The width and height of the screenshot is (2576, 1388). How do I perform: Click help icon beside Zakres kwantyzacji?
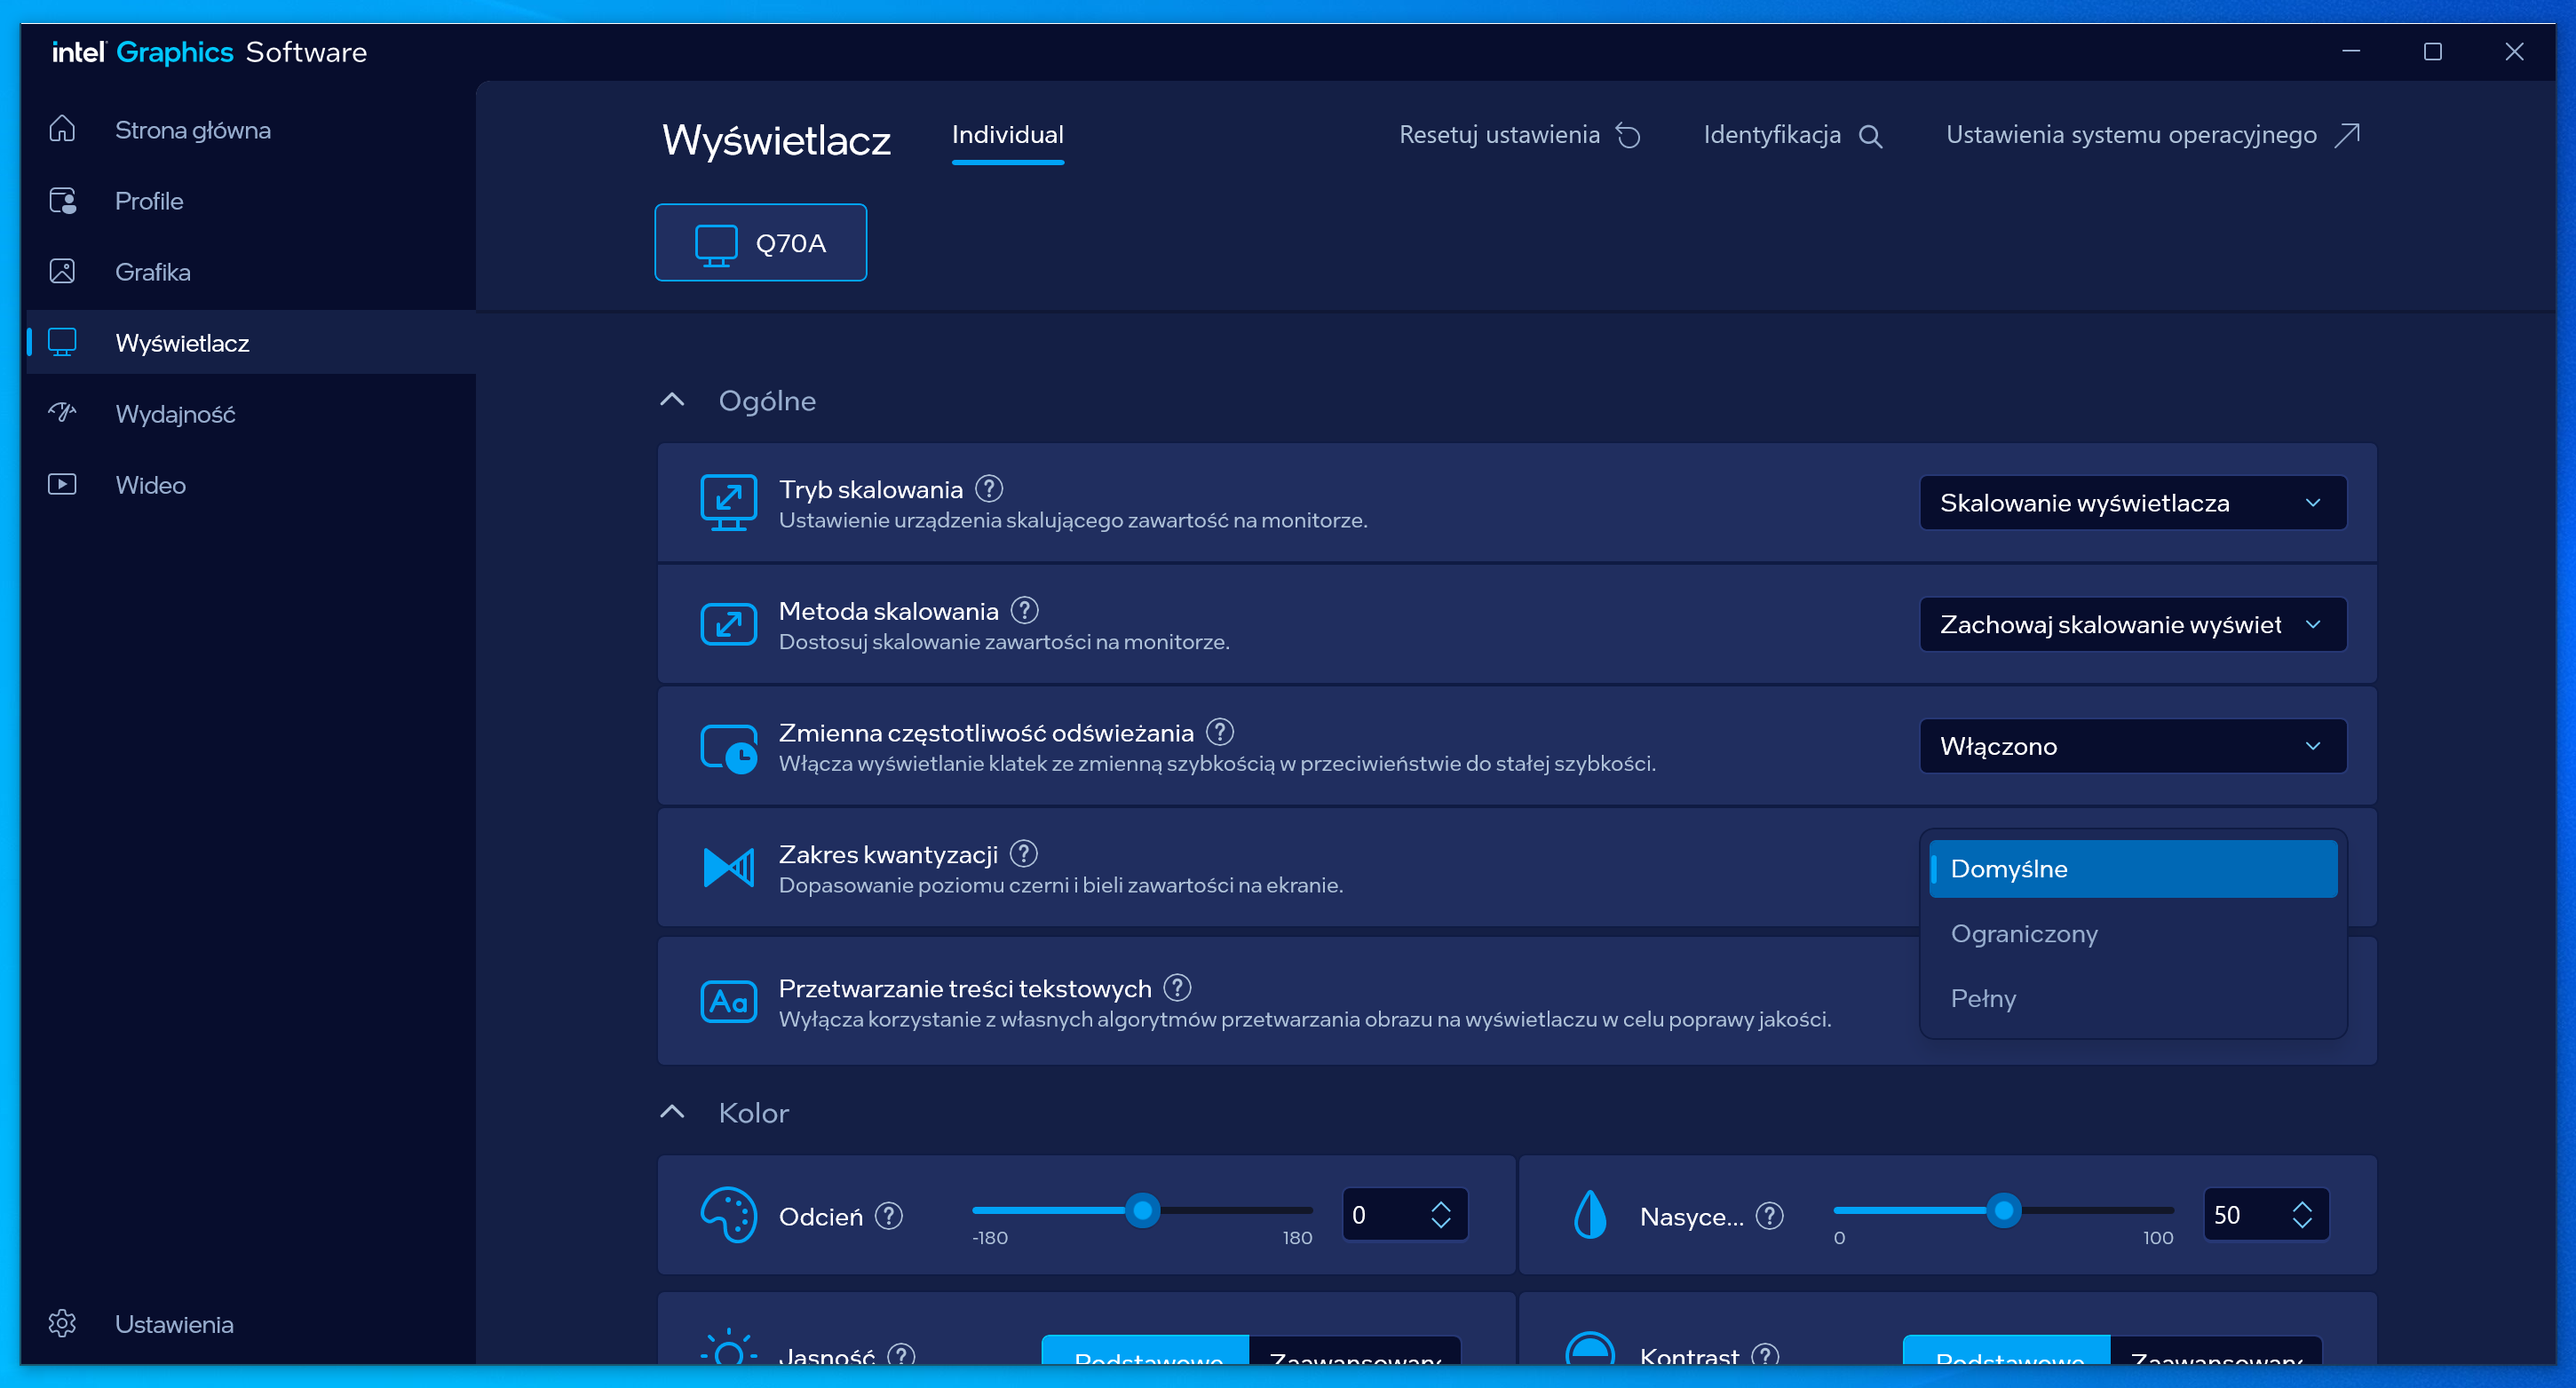click(1023, 854)
